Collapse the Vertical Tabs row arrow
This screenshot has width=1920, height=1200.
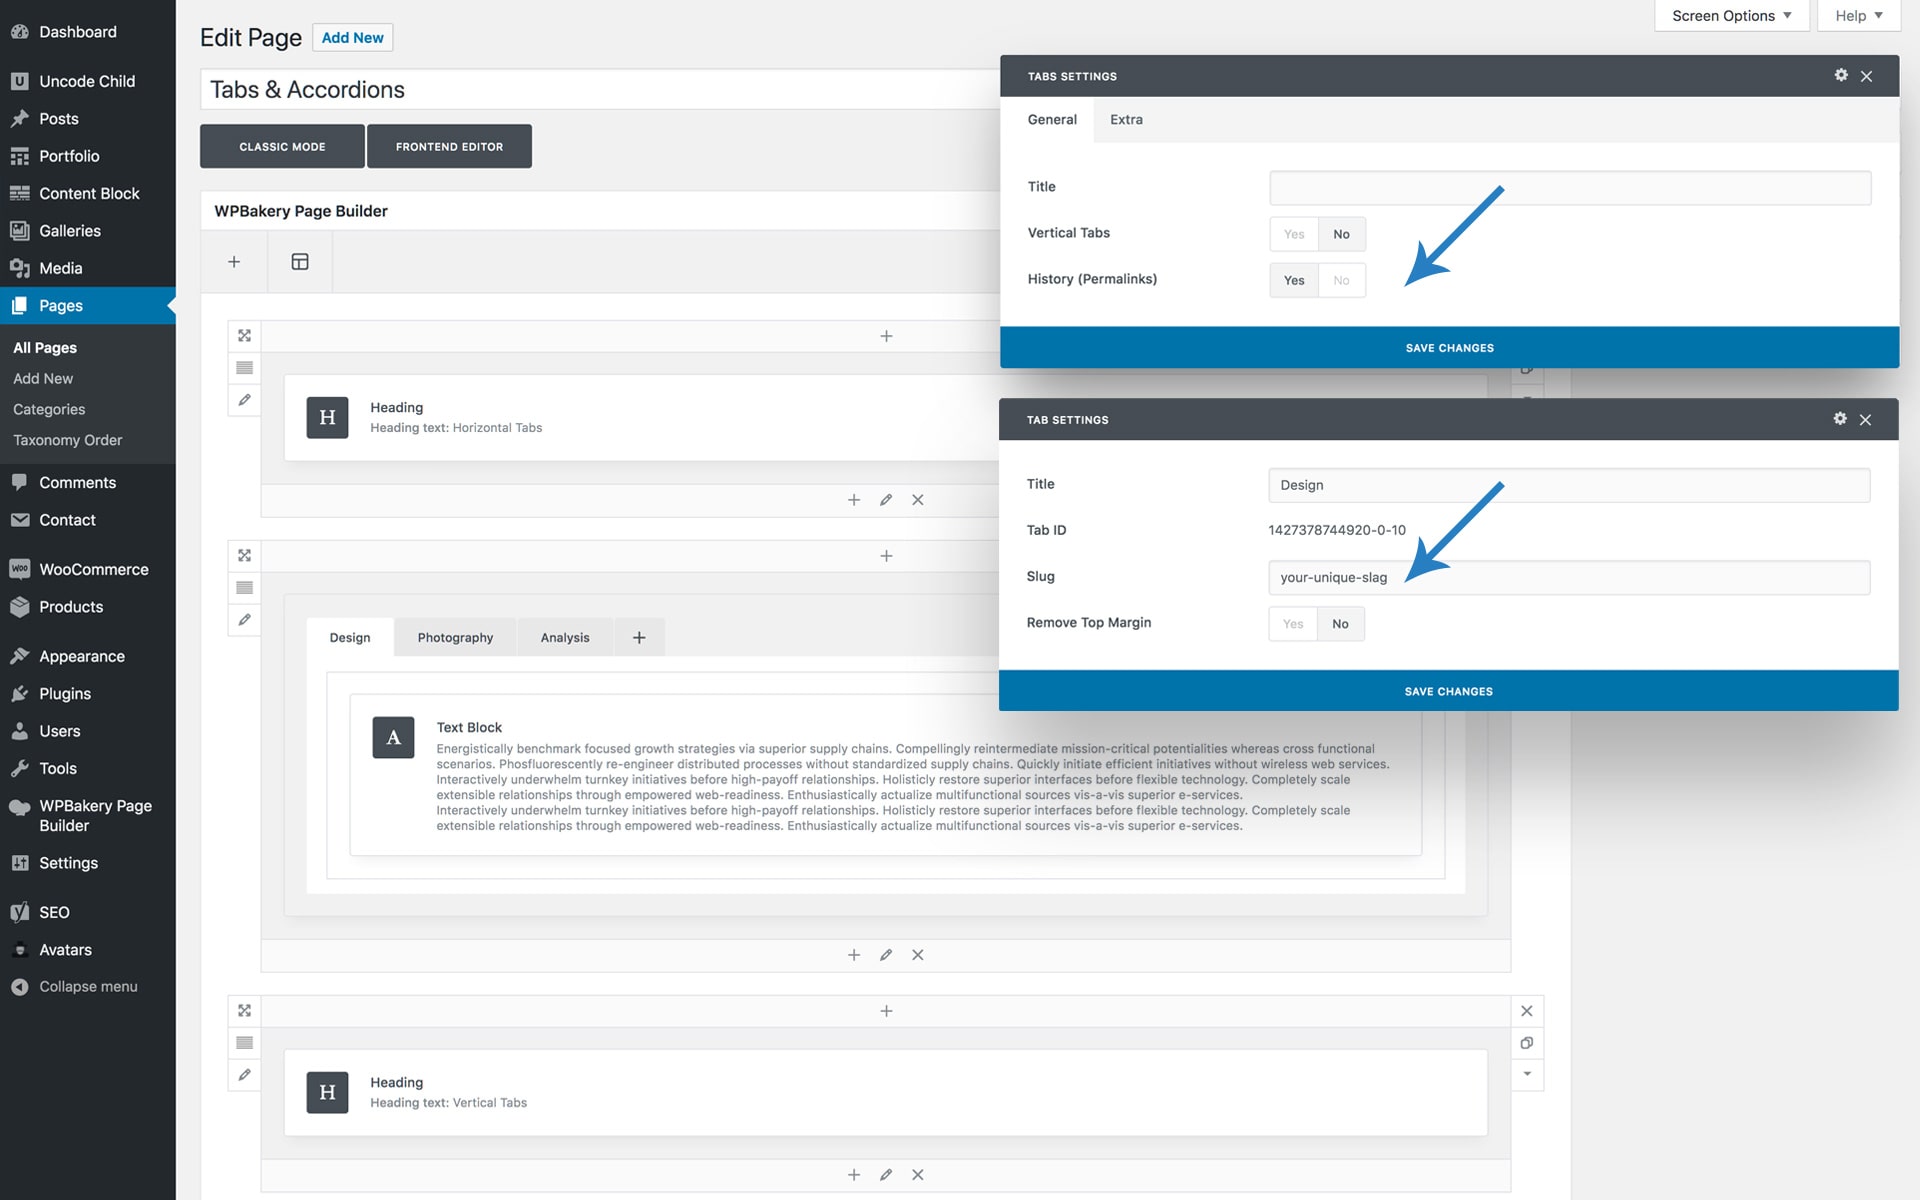click(x=1527, y=1074)
